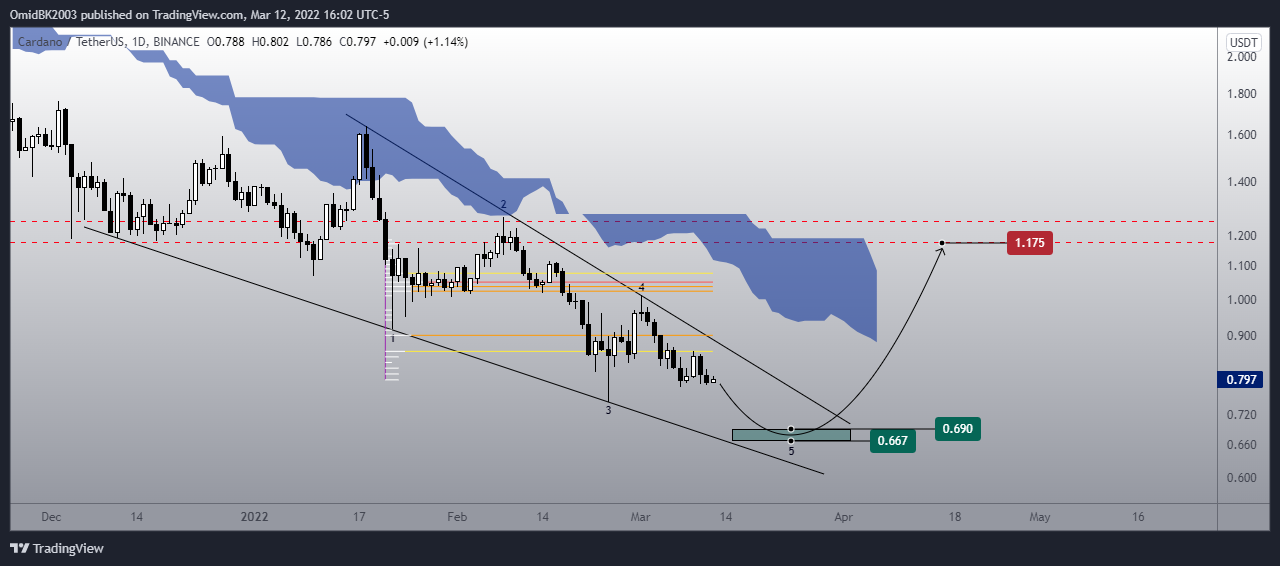The image size is (1280, 566).
Task: Click the wave label 3 below the low
Action: pos(608,411)
